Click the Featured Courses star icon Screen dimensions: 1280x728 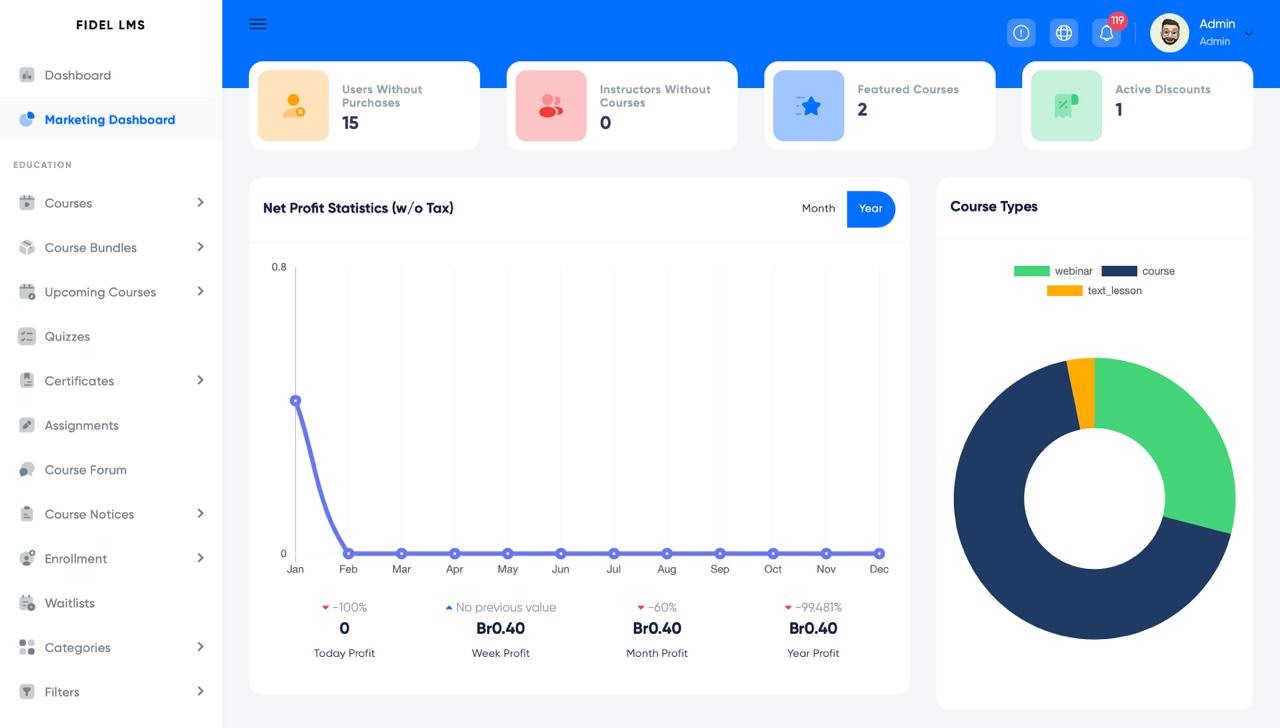tap(808, 106)
